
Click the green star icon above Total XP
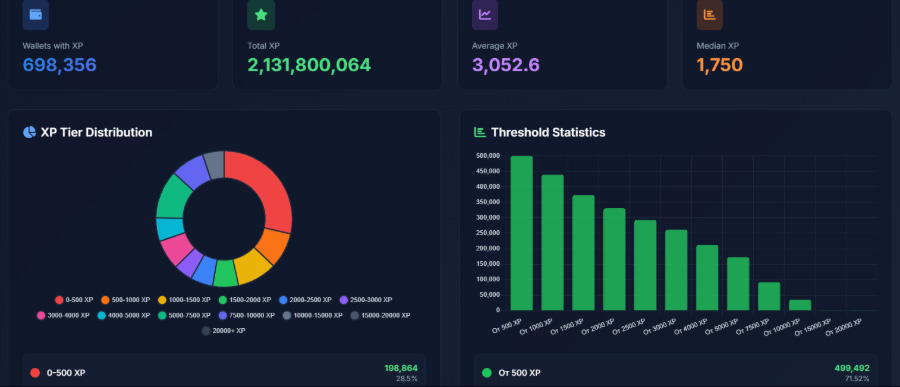coord(261,15)
